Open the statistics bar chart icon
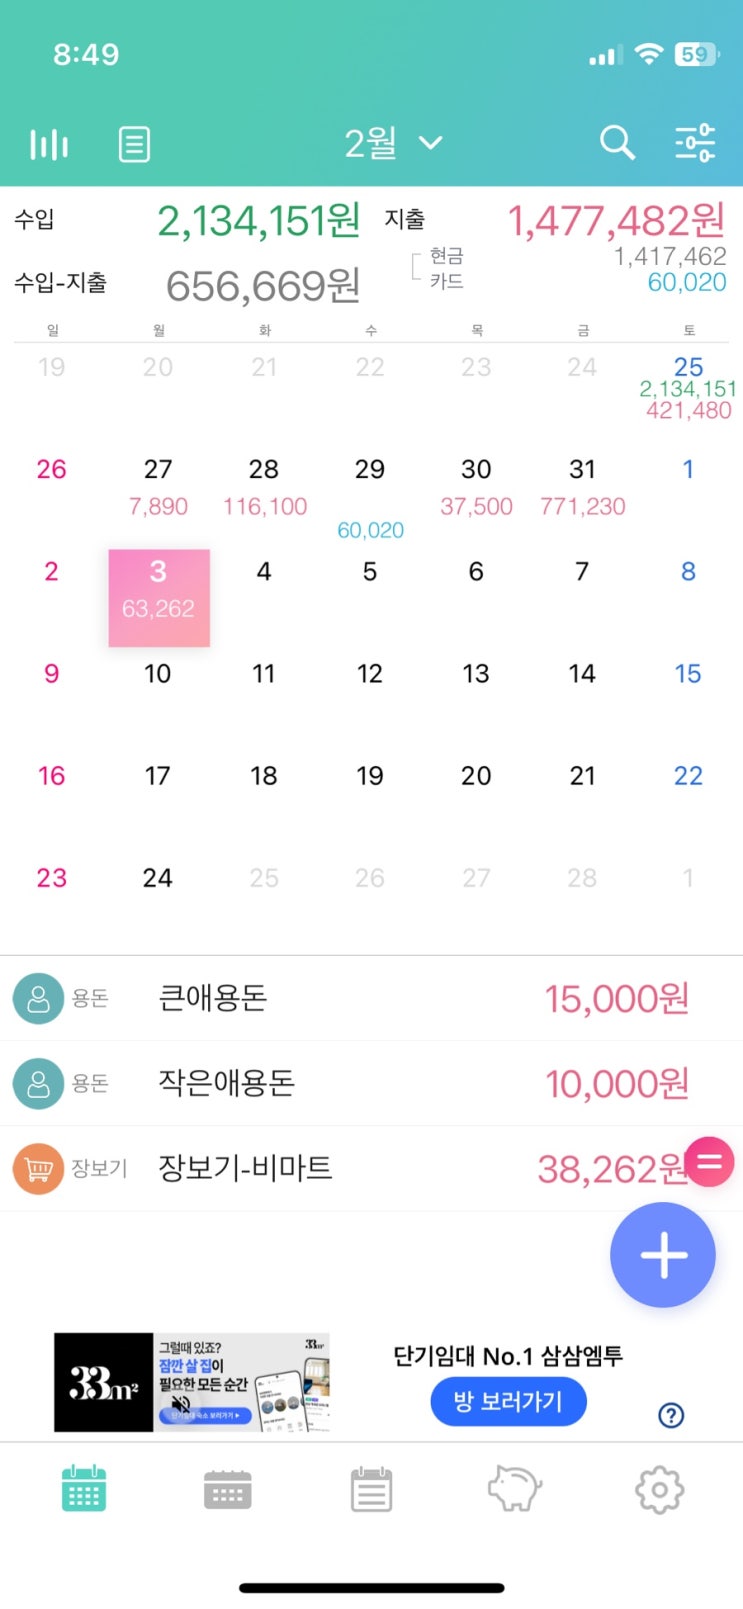Viewport: 743px width, 1609px height. coord(49,145)
